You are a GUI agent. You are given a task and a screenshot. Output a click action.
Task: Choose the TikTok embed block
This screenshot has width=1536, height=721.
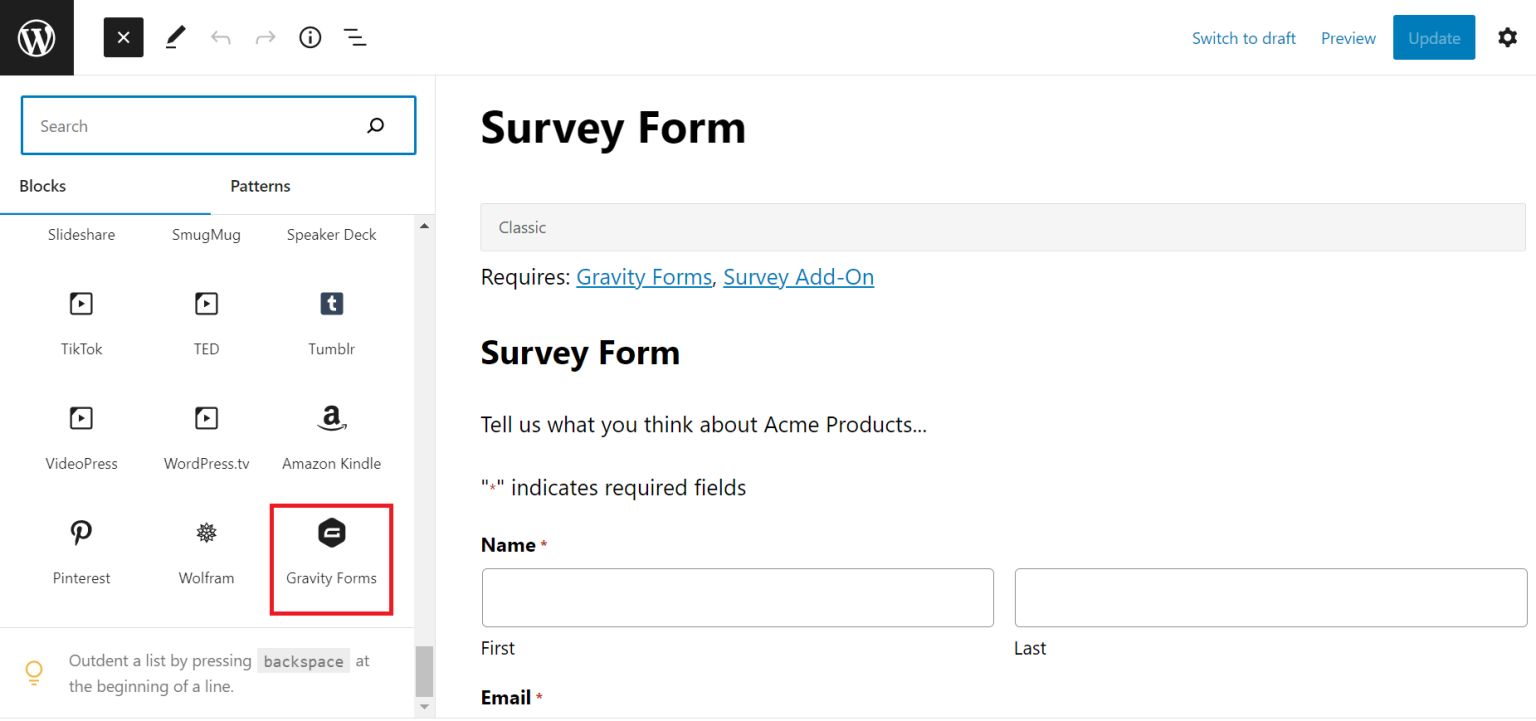pos(81,320)
